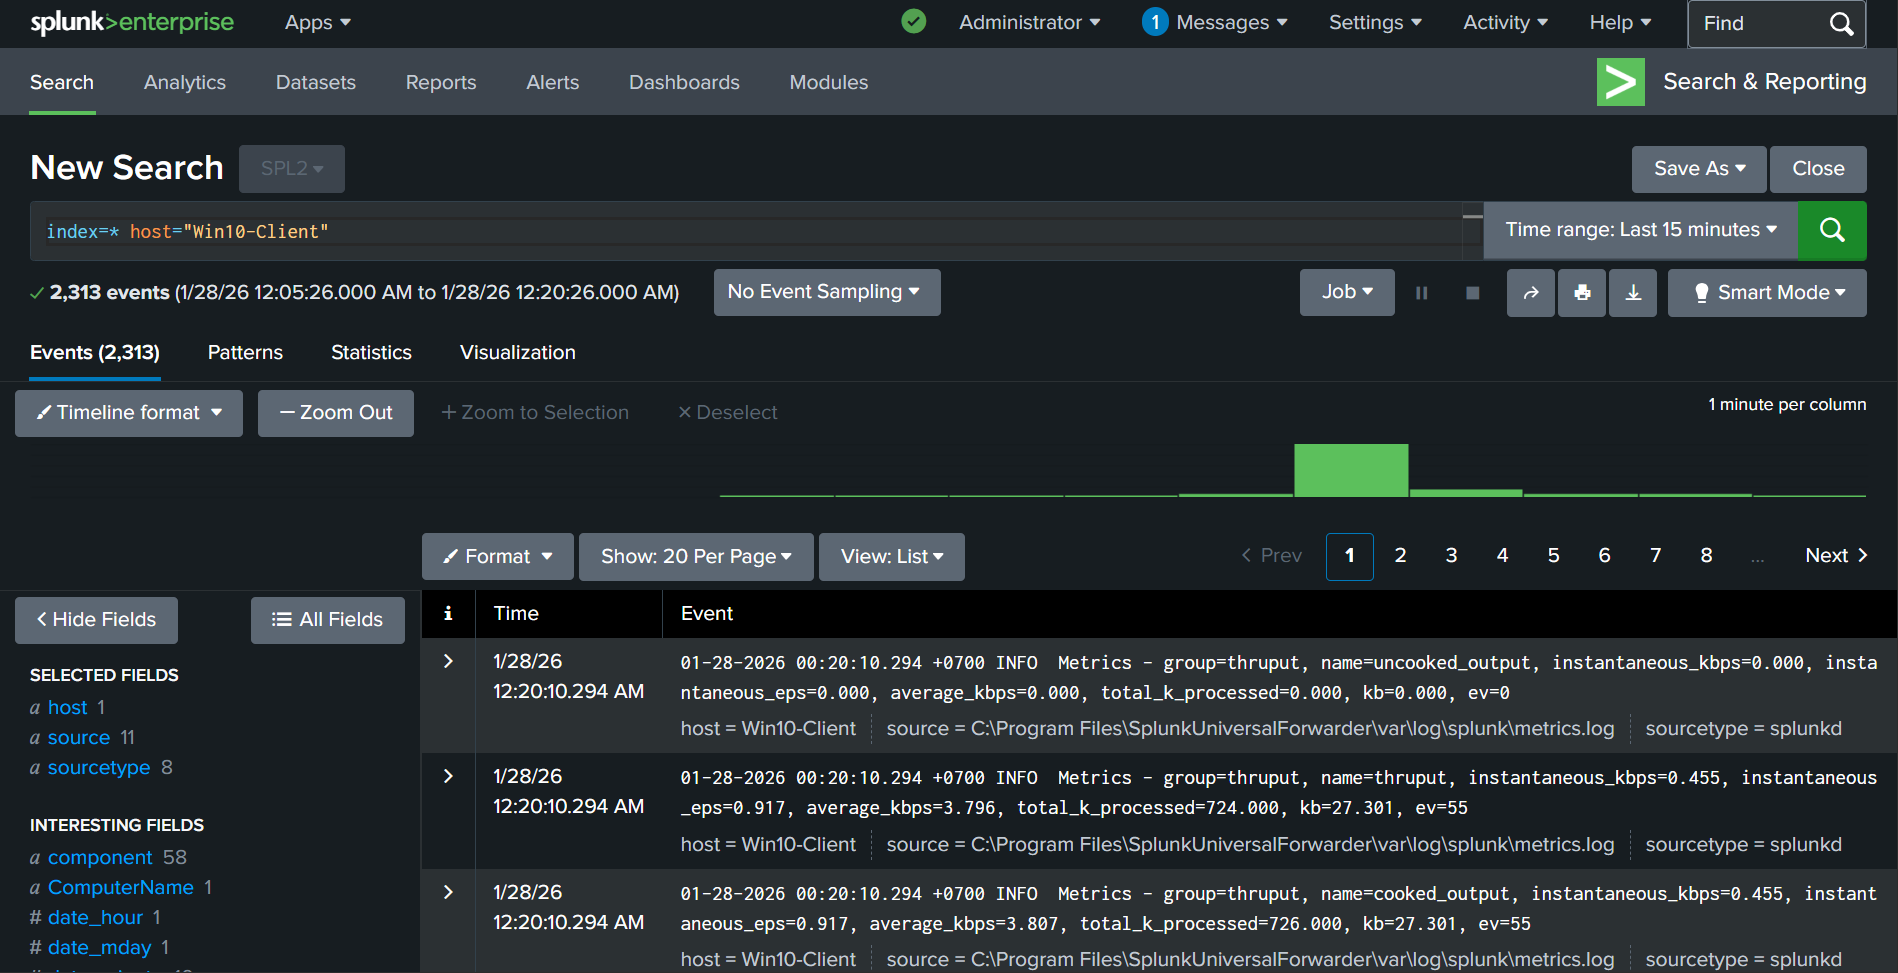Toggle Hide Fields sidebar

(x=96, y=620)
